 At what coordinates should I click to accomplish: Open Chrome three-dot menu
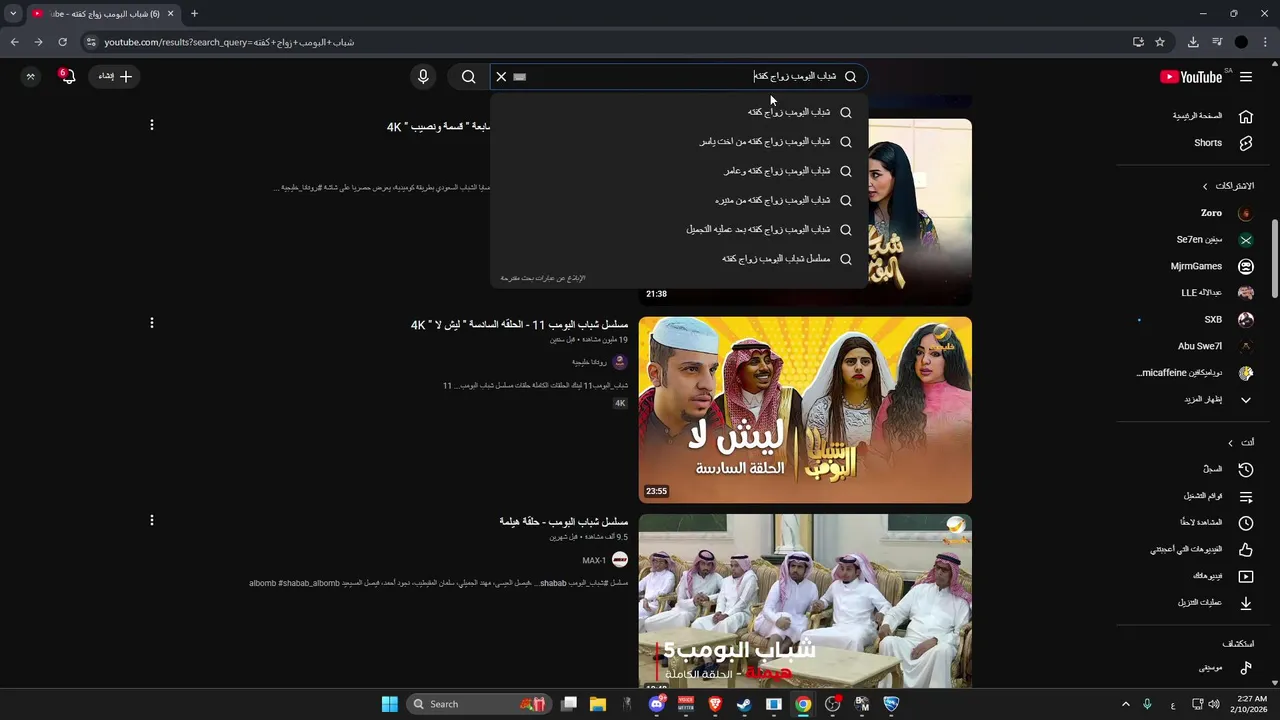pyautogui.click(x=1265, y=42)
